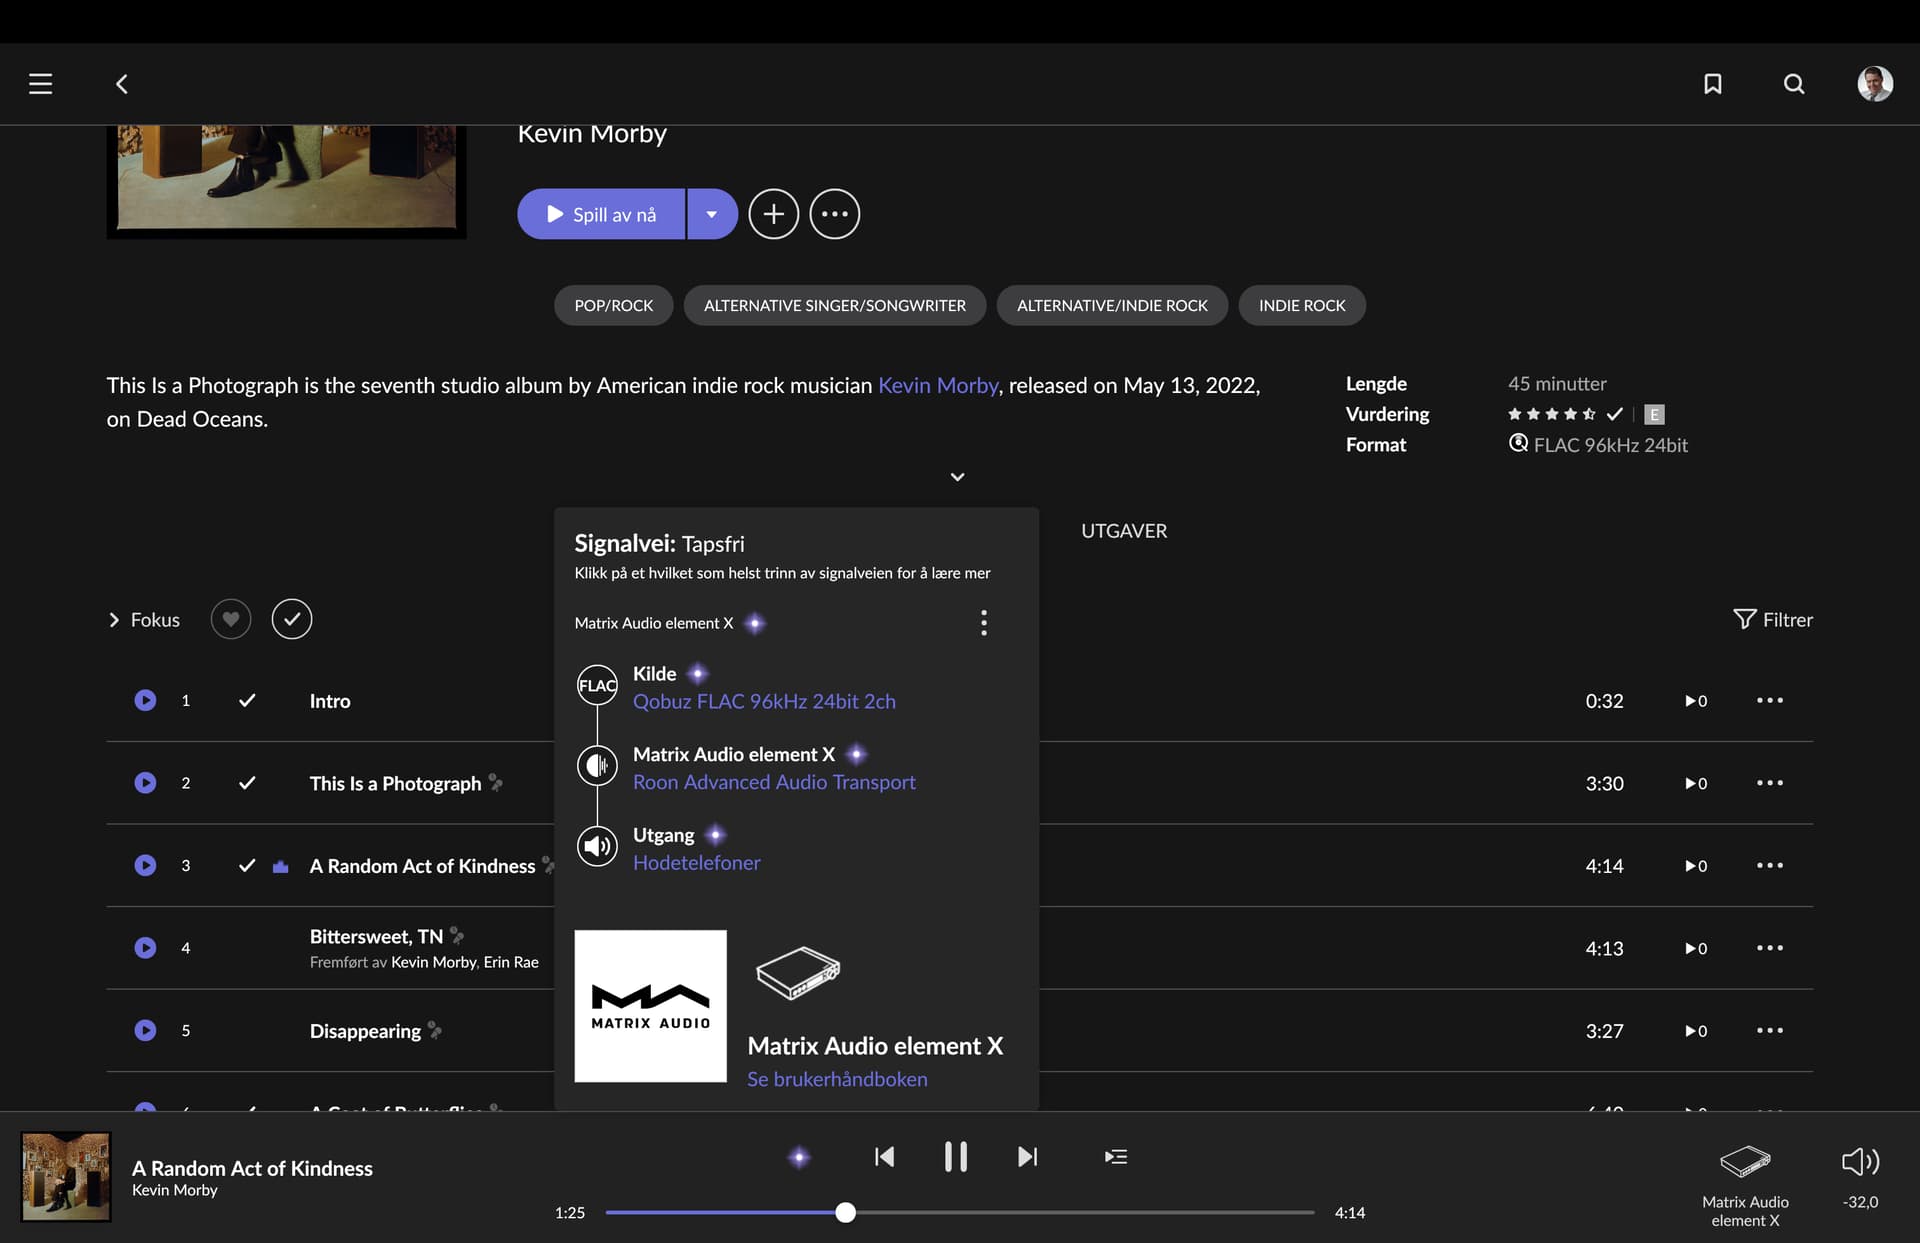Play track 4 Bittersweet, TN
1920x1243 pixels.
tap(145, 948)
